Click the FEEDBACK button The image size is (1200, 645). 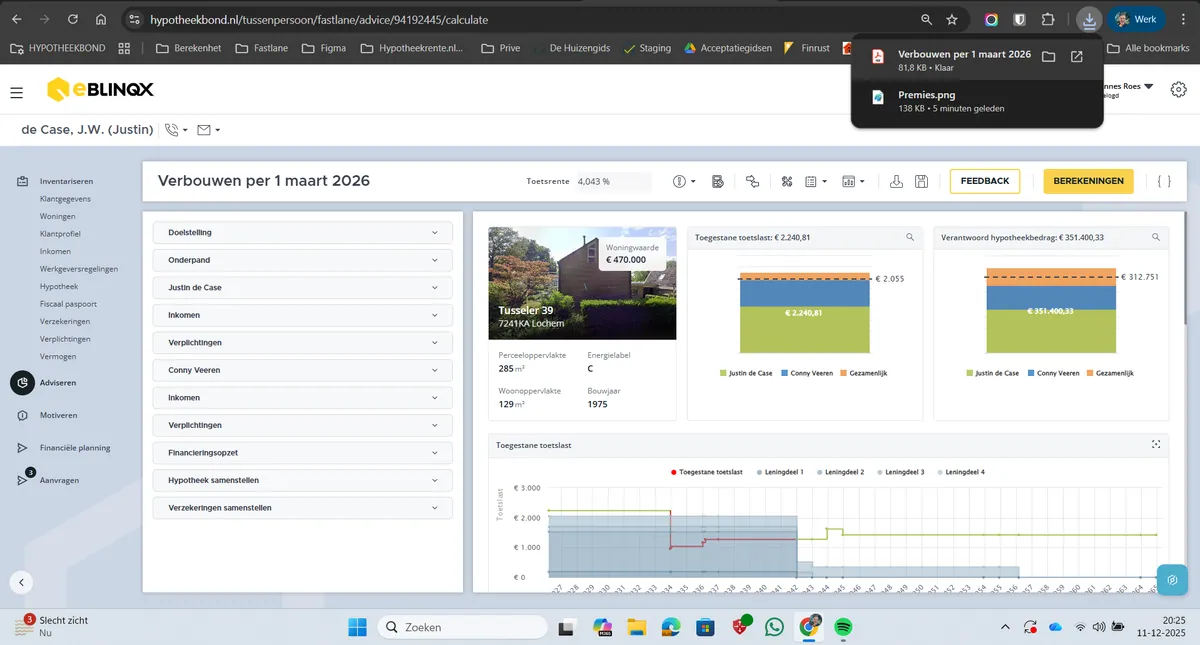[x=985, y=181]
